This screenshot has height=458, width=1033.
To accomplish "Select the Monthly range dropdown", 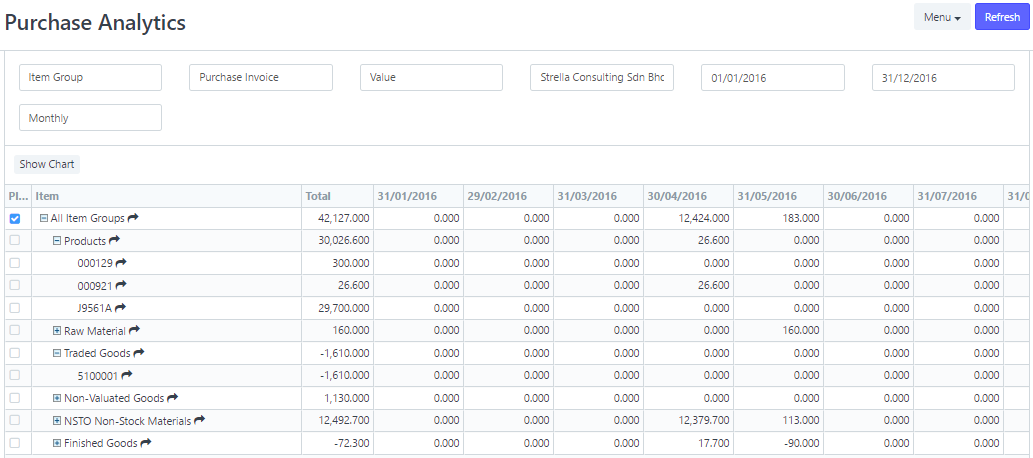I will (x=90, y=118).
